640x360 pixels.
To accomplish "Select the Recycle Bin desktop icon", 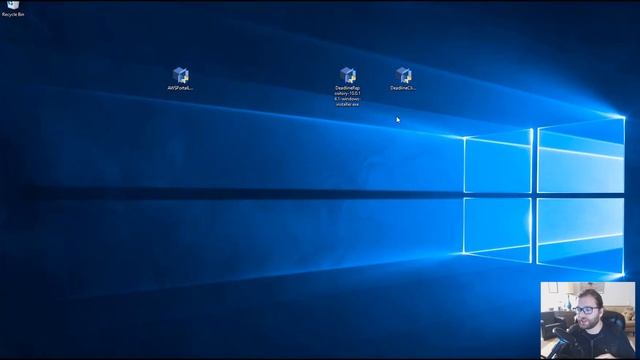I will [13, 8].
